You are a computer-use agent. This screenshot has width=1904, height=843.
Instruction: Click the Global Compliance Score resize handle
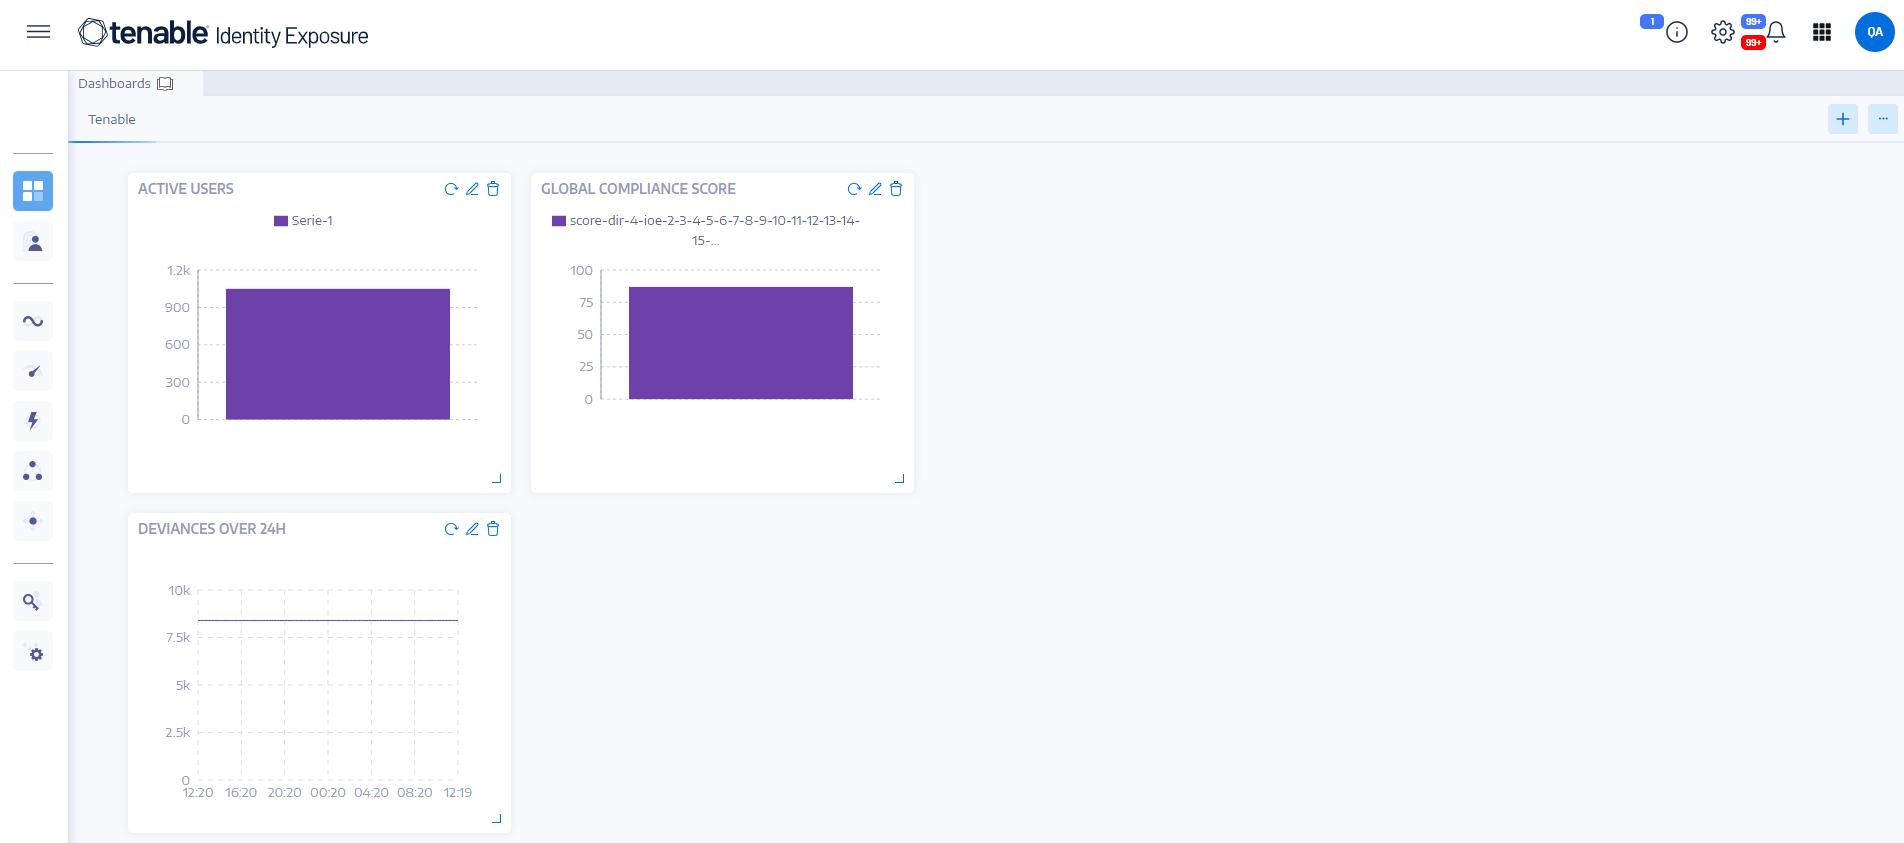click(900, 479)
